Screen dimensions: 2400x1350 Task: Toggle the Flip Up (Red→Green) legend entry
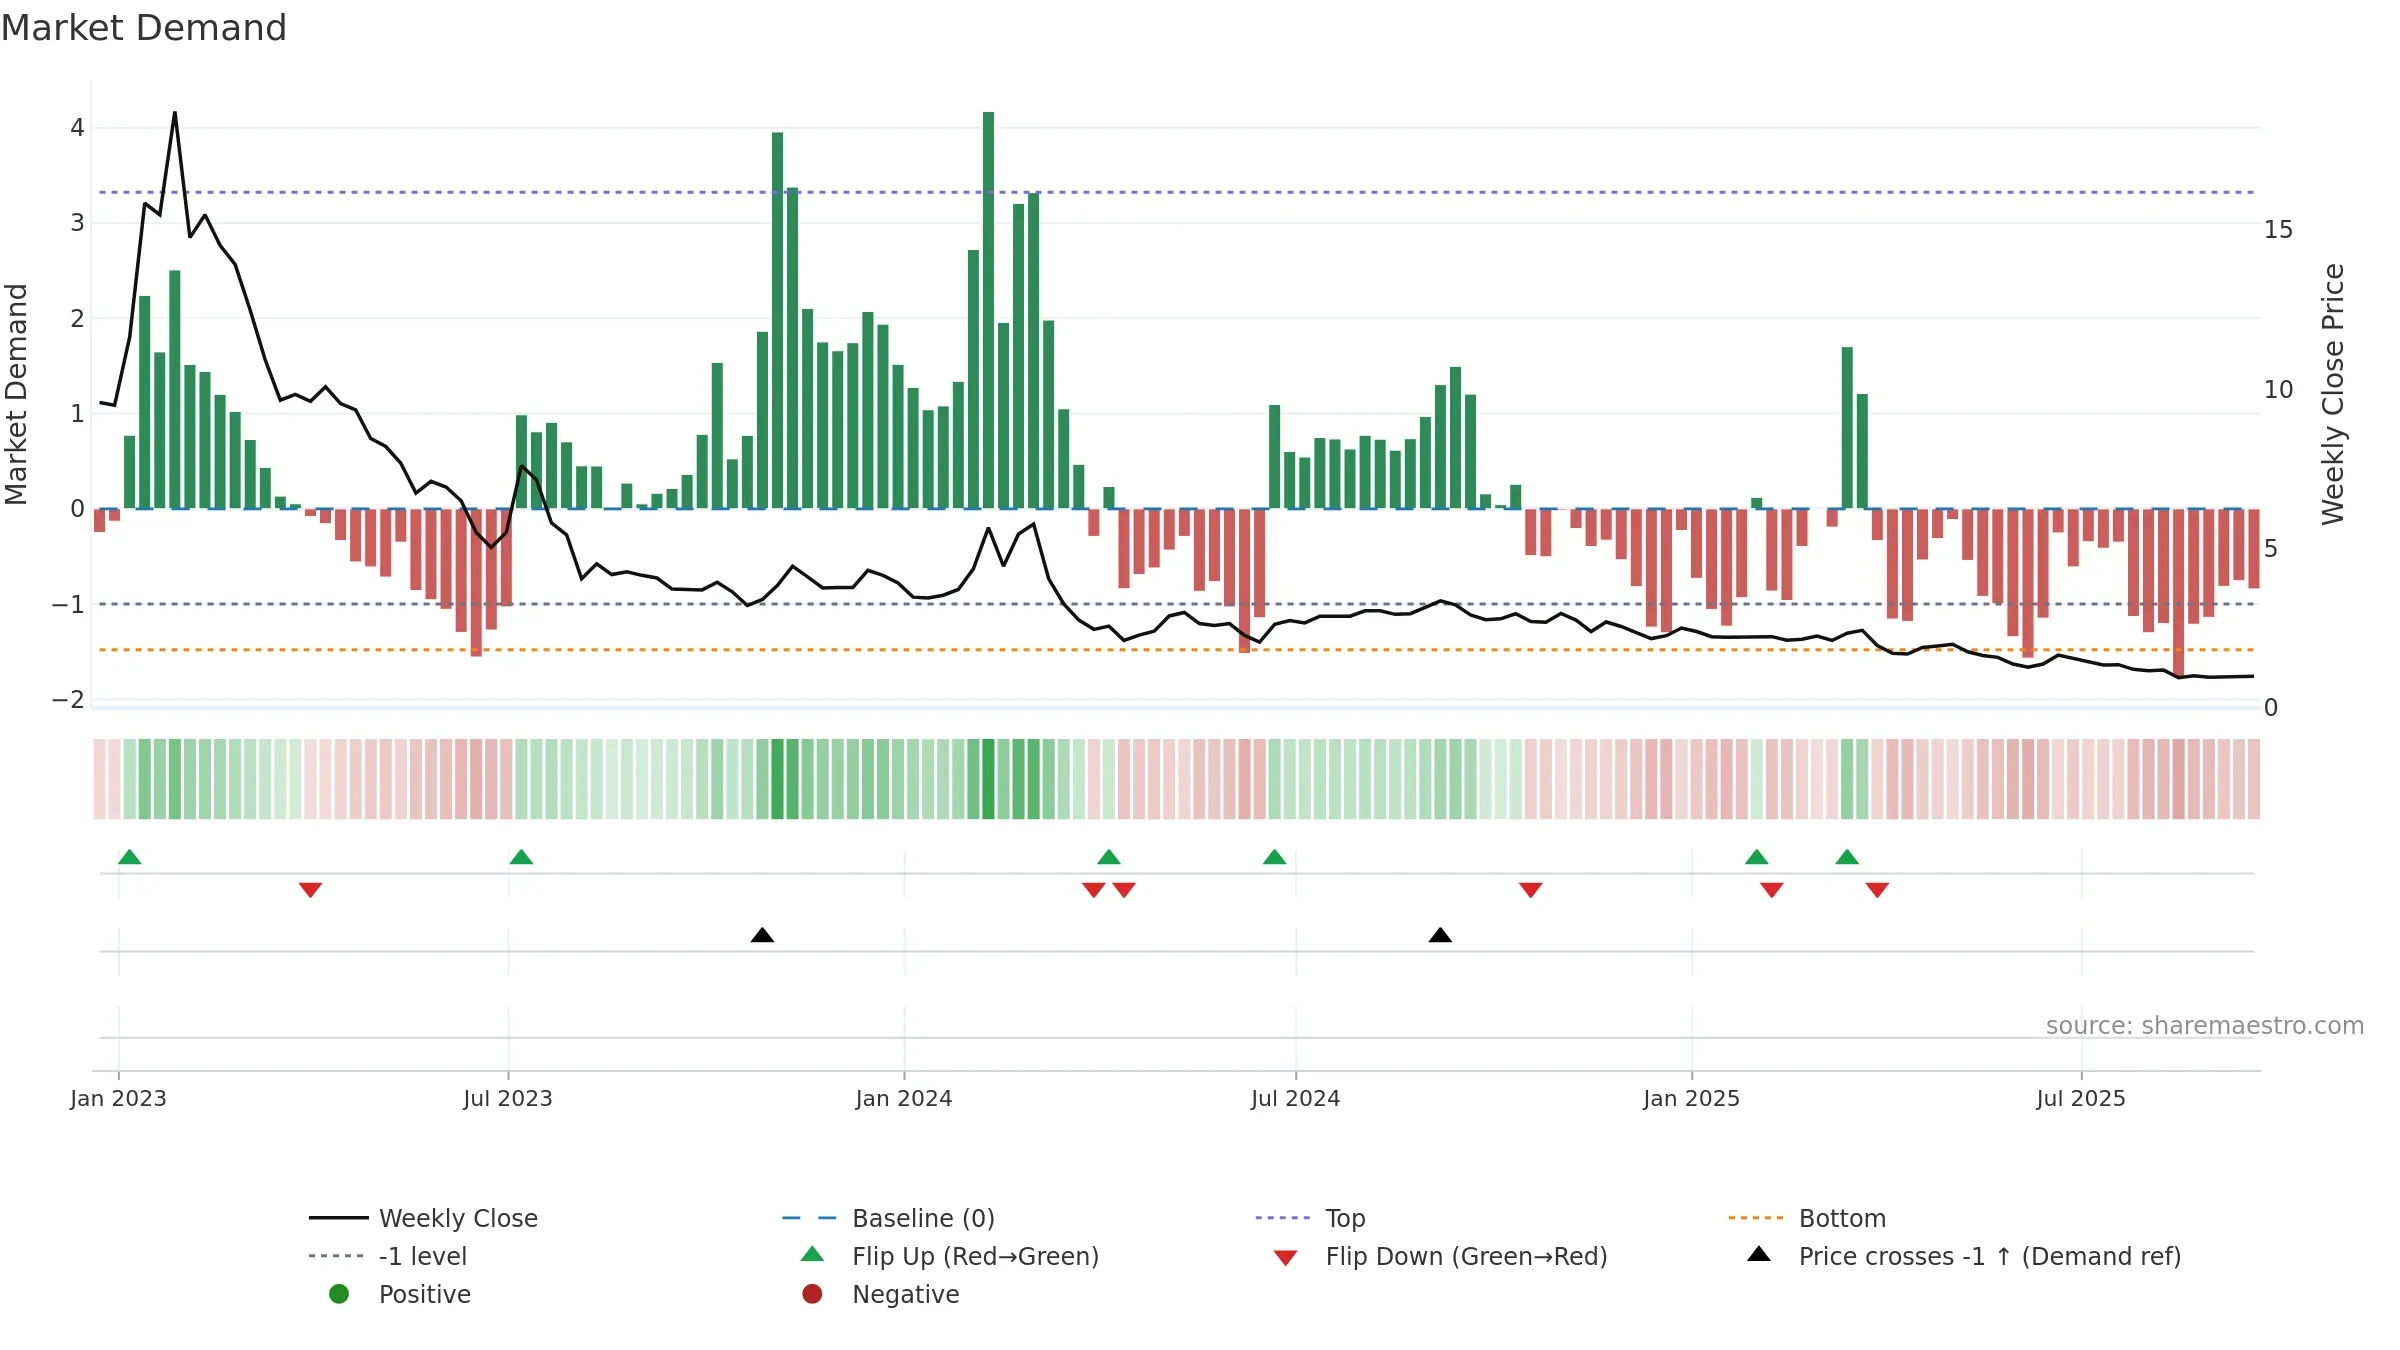click(950, 1256)
